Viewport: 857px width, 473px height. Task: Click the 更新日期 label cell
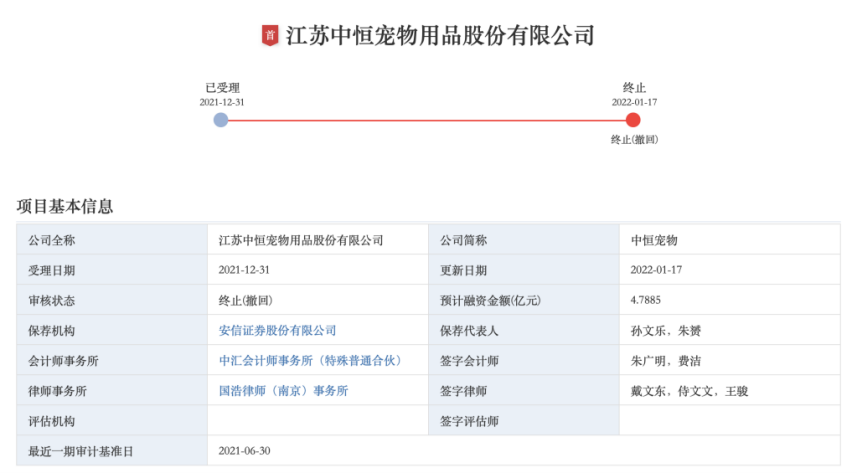click(524, 270)
